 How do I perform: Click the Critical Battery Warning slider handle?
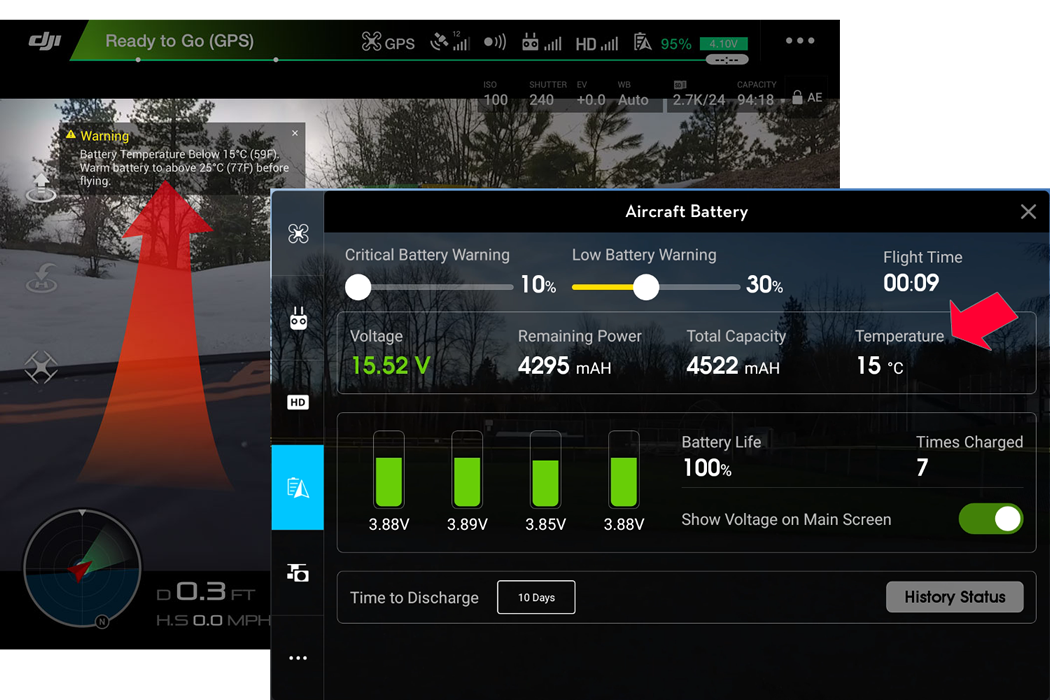click(358, 287)
